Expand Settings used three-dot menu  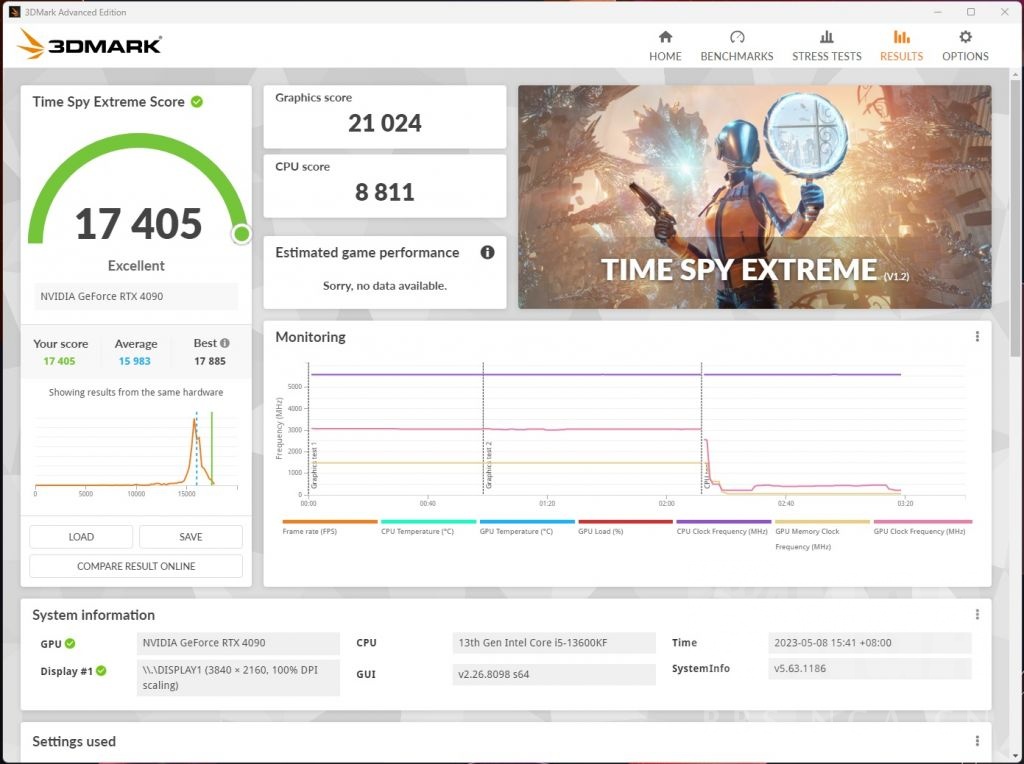(x=977, y=741)
